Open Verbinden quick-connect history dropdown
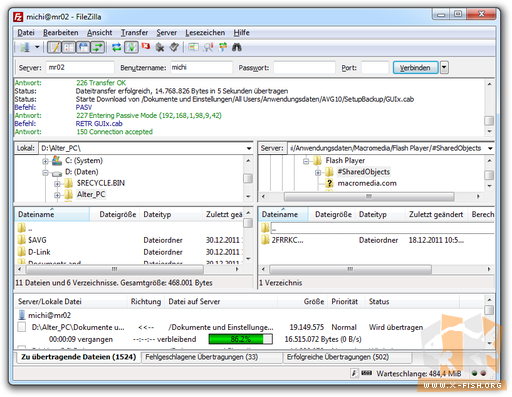The width and height of the screenshot is (512, 397). tap(444, 68)
